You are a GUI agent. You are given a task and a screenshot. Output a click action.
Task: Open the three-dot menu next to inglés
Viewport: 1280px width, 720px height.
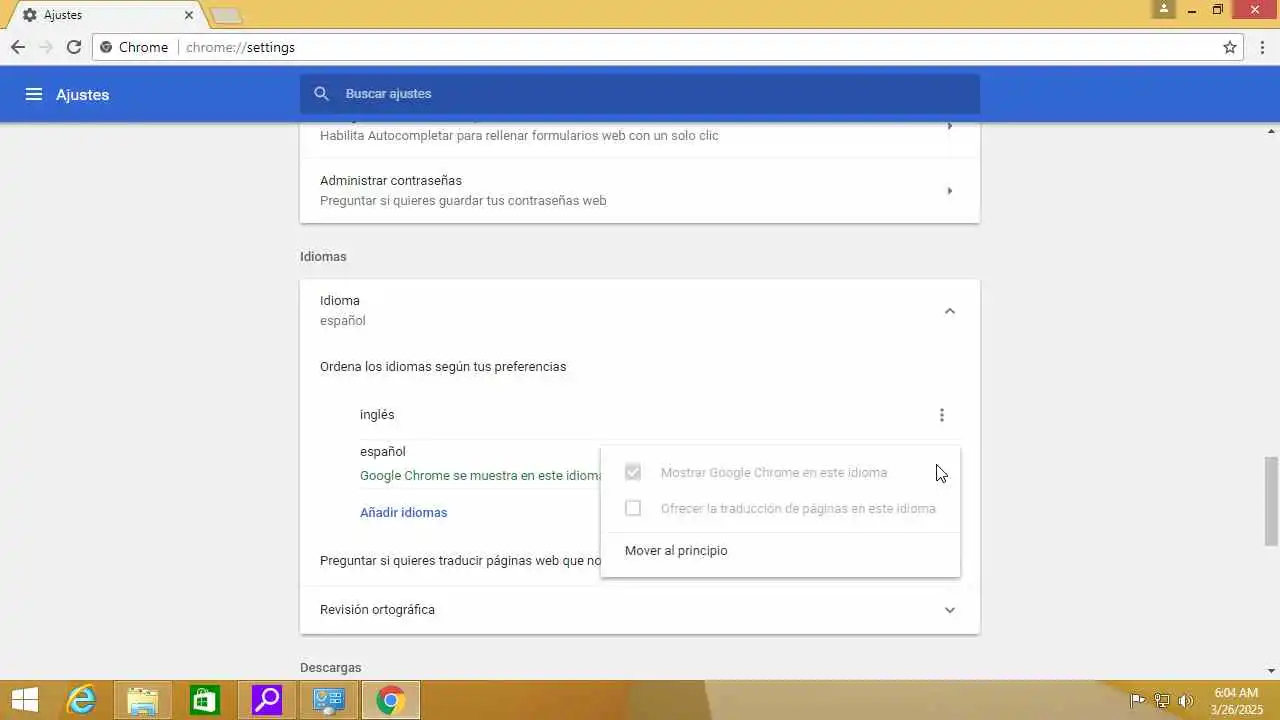pos(941,415)
